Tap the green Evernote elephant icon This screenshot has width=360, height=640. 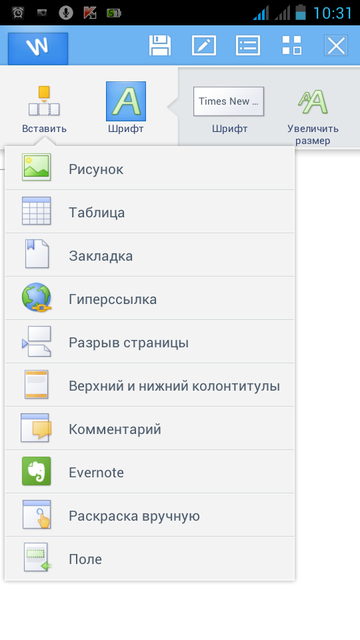coord(36,471)
